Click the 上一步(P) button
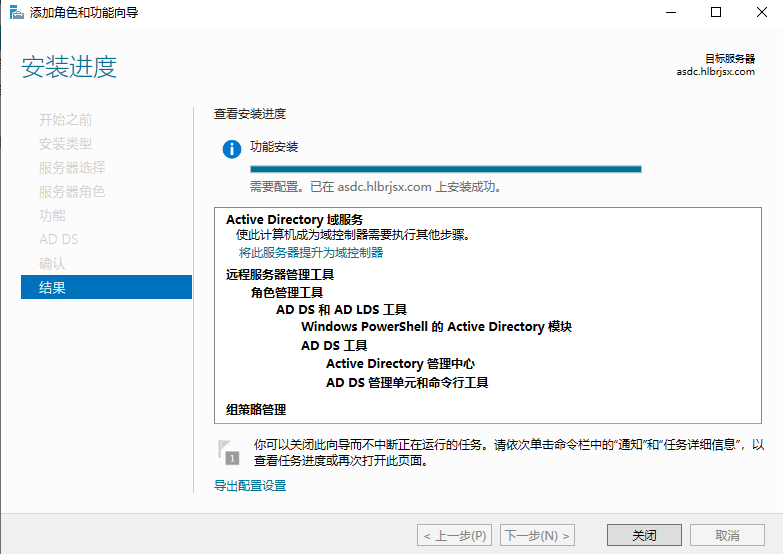Image resolution: width=783 pixels, height=554 pixels. coord(454,535)
